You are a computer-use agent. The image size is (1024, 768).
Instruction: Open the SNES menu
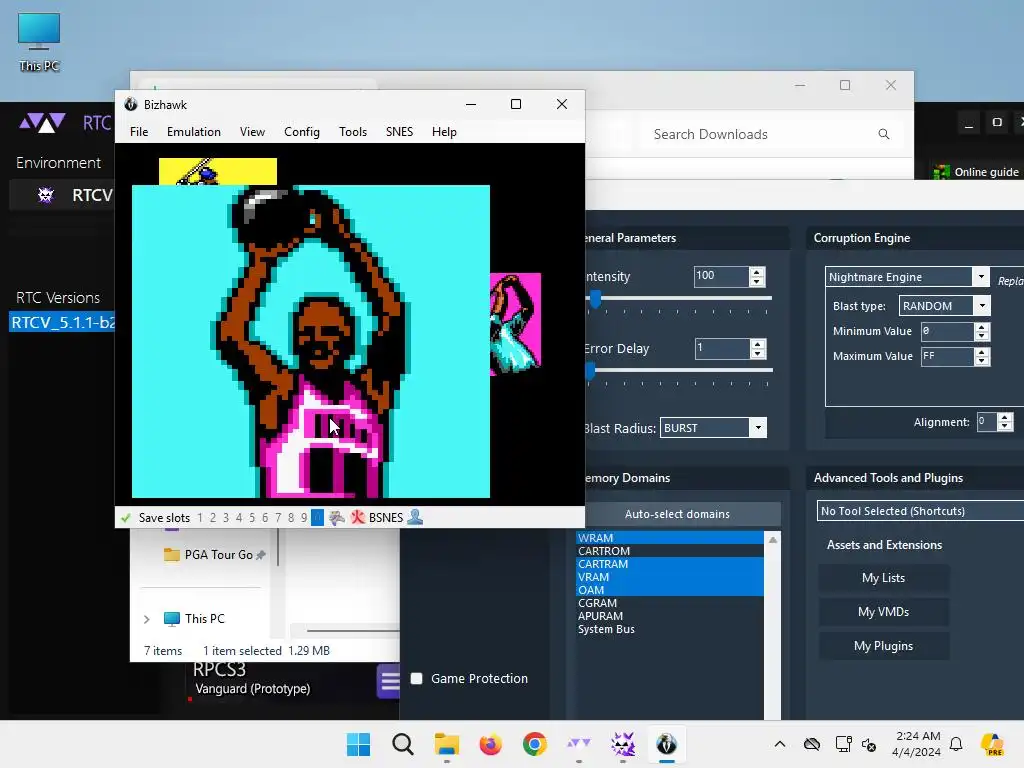coord(399,132)
